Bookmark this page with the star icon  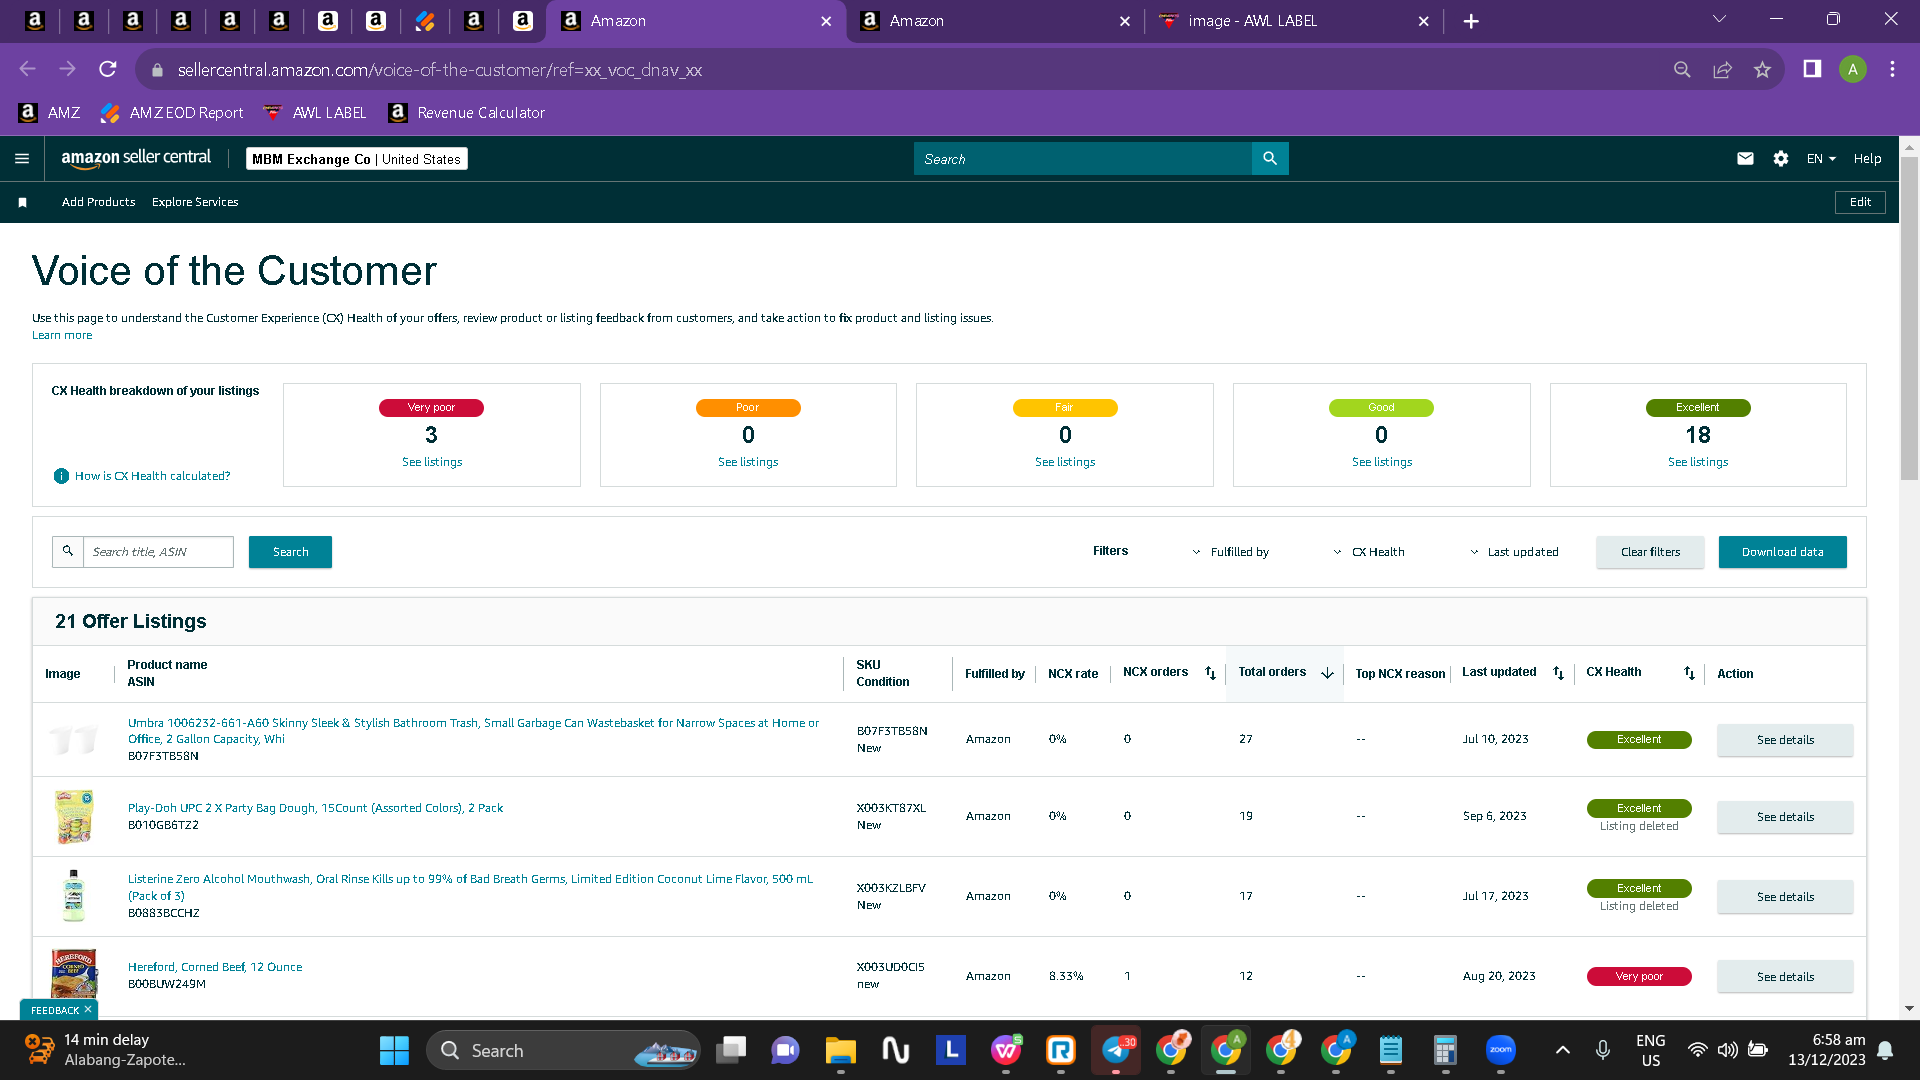point(1762,69)
